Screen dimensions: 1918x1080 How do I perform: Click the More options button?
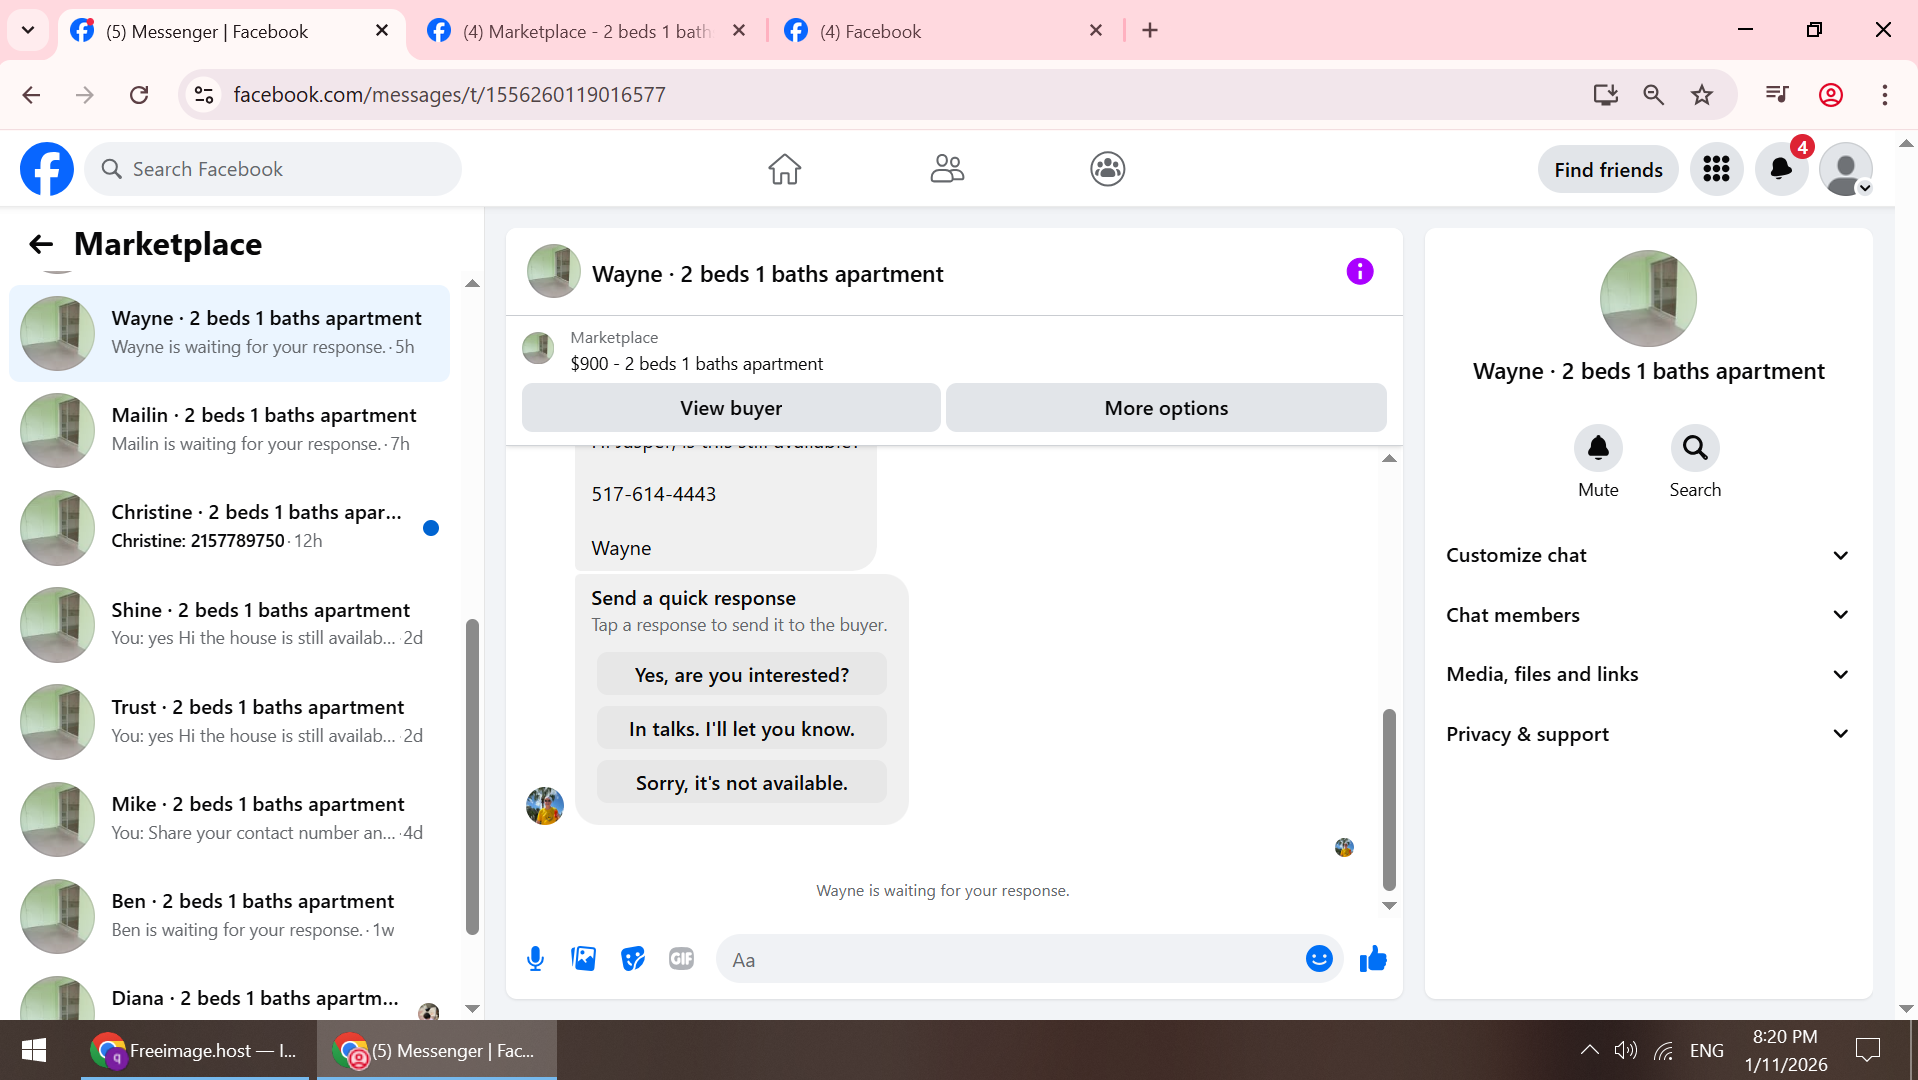[x=1166, y=408]
